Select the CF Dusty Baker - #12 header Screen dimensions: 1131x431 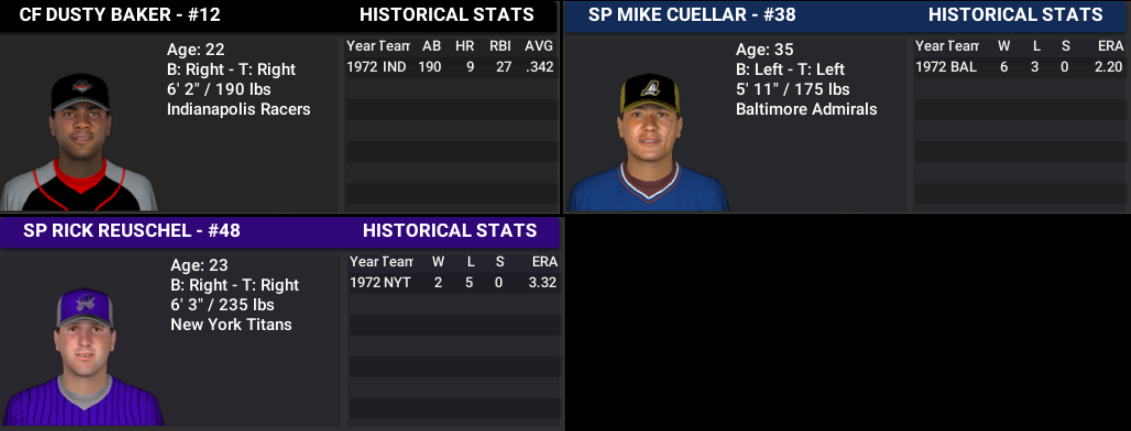pyautogui.click(x=120, y=15)
